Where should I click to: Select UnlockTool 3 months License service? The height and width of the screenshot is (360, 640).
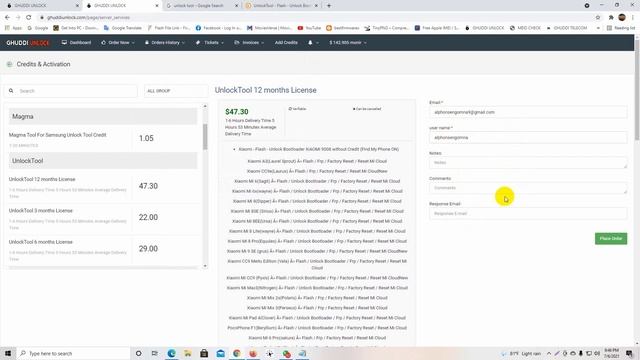[x=41, y=211]
